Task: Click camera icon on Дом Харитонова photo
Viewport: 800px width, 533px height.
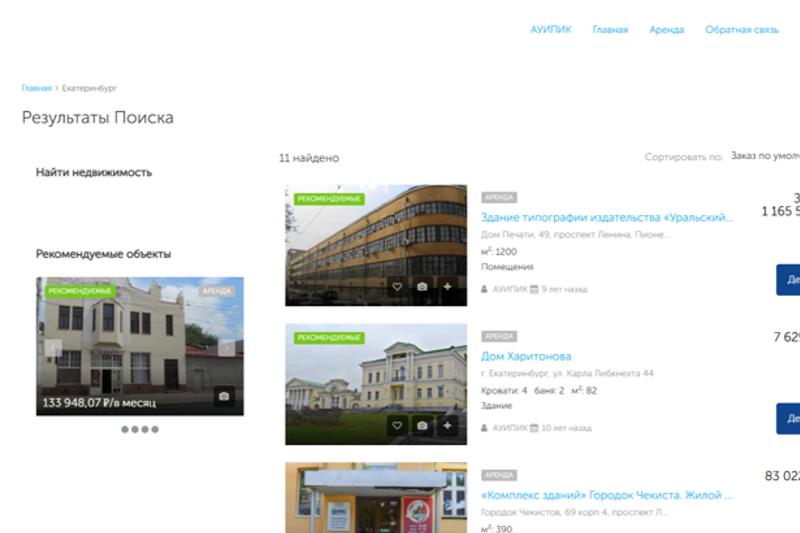Action: coord(422,426)
